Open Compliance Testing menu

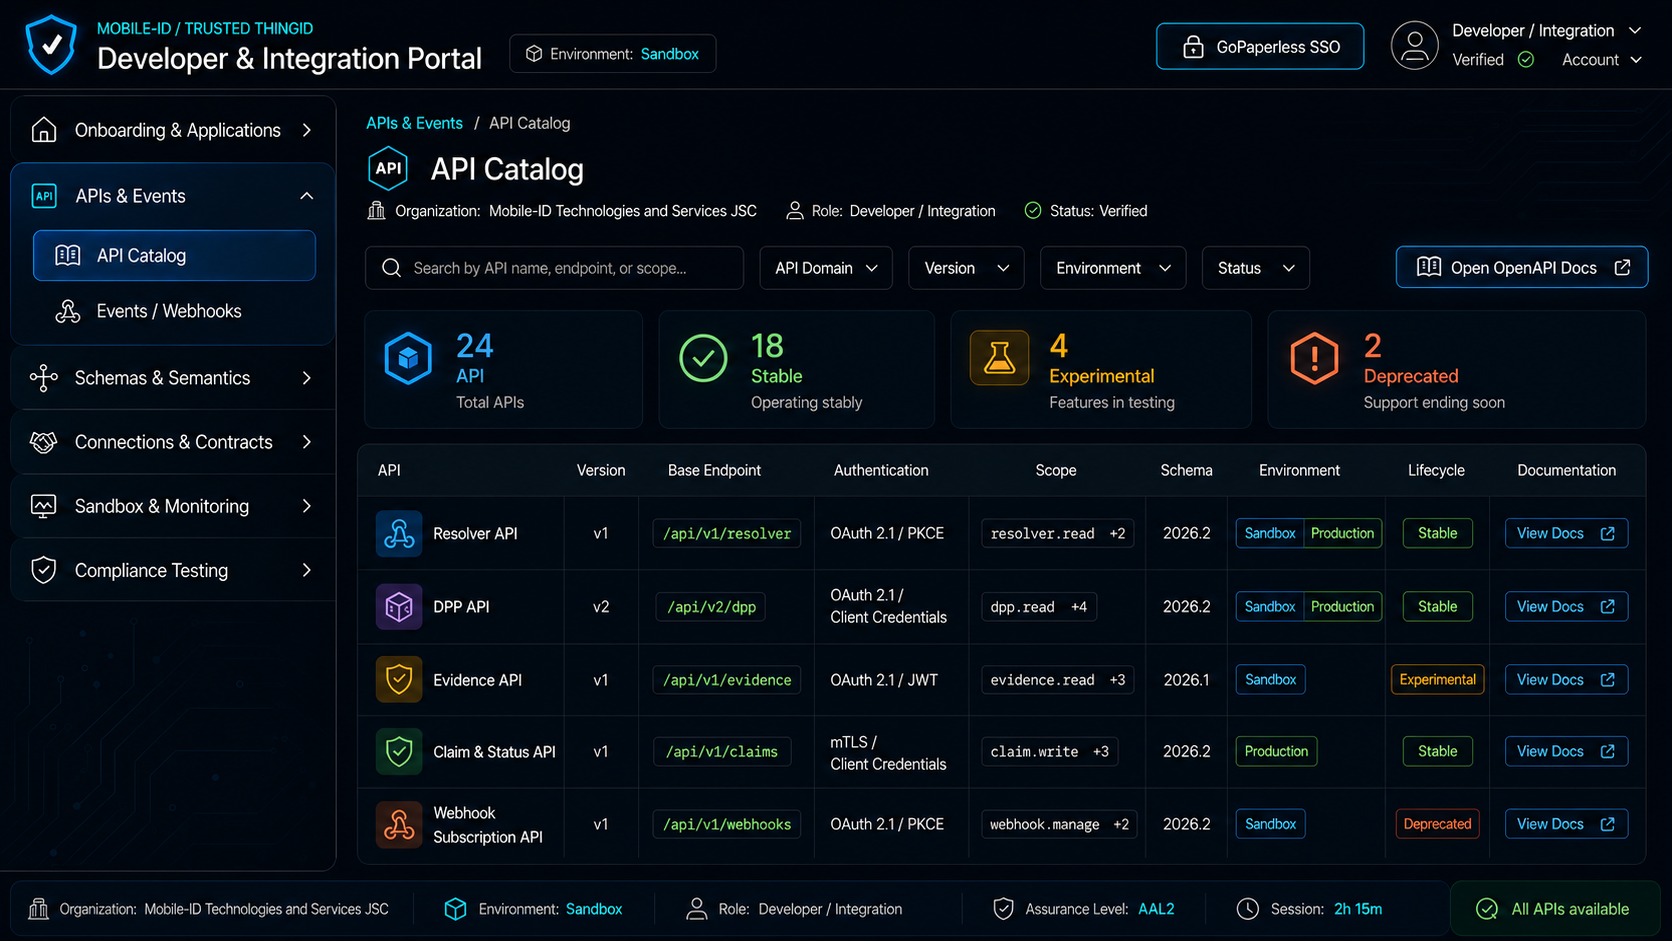pyautogui.click(x=173, y=570)
